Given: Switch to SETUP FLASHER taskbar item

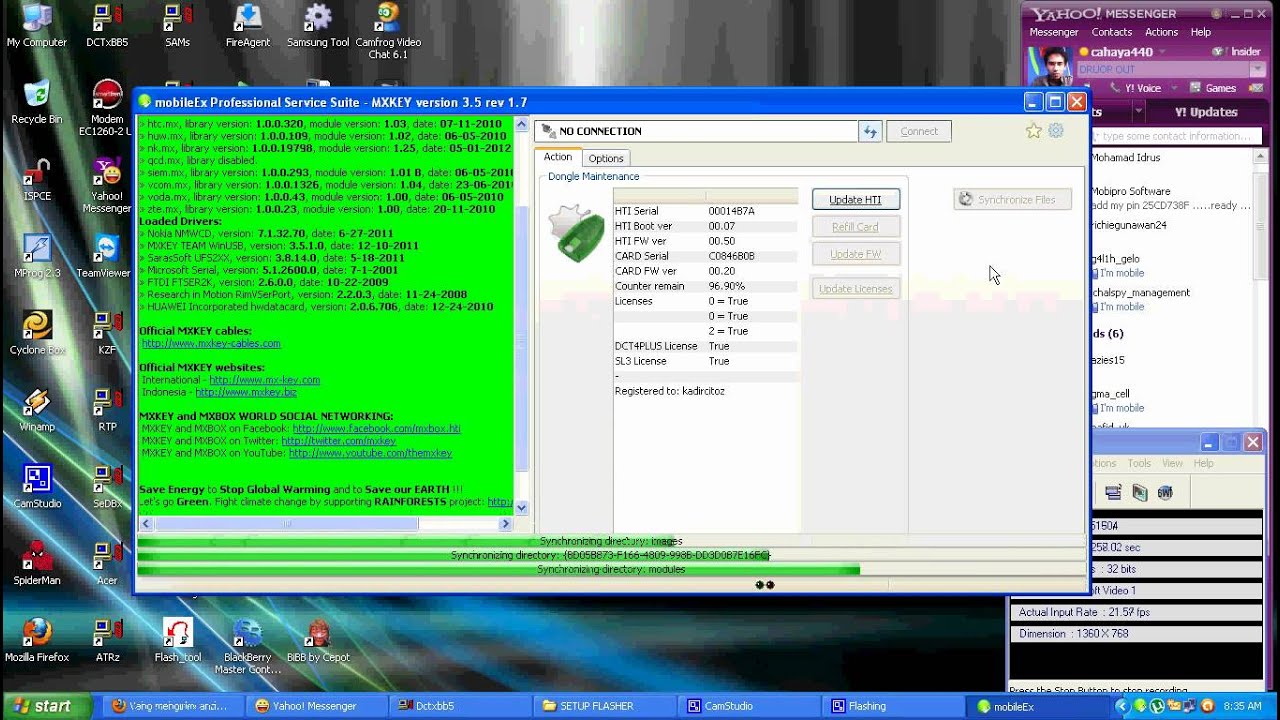Looking at the screenshot, I should pos(602,706).
